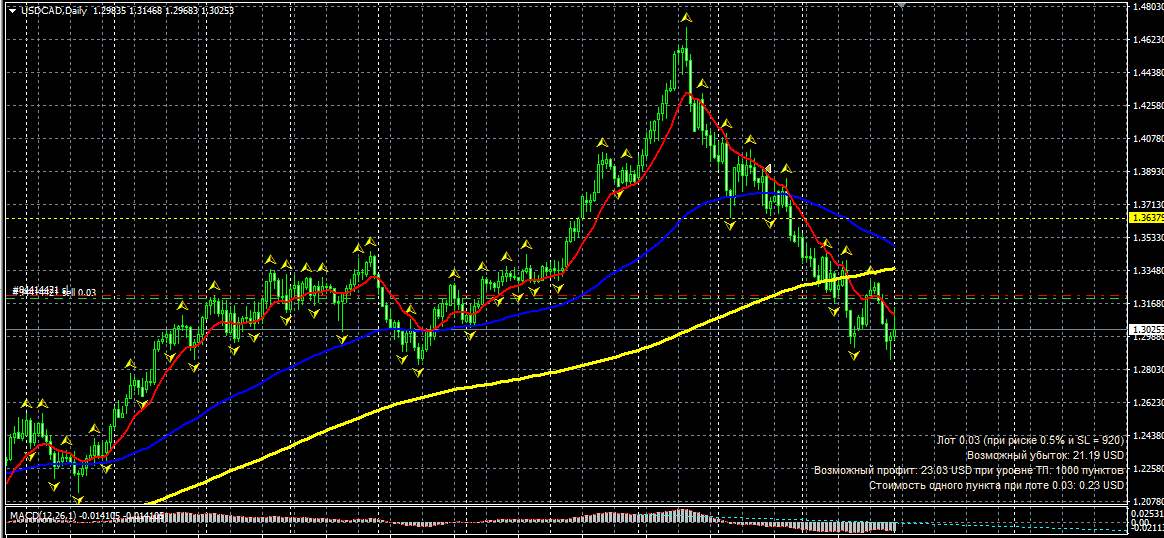Click the OHLC close value 1.30253 in the header
Viewport: 1164px width, 538px height.
219,11
